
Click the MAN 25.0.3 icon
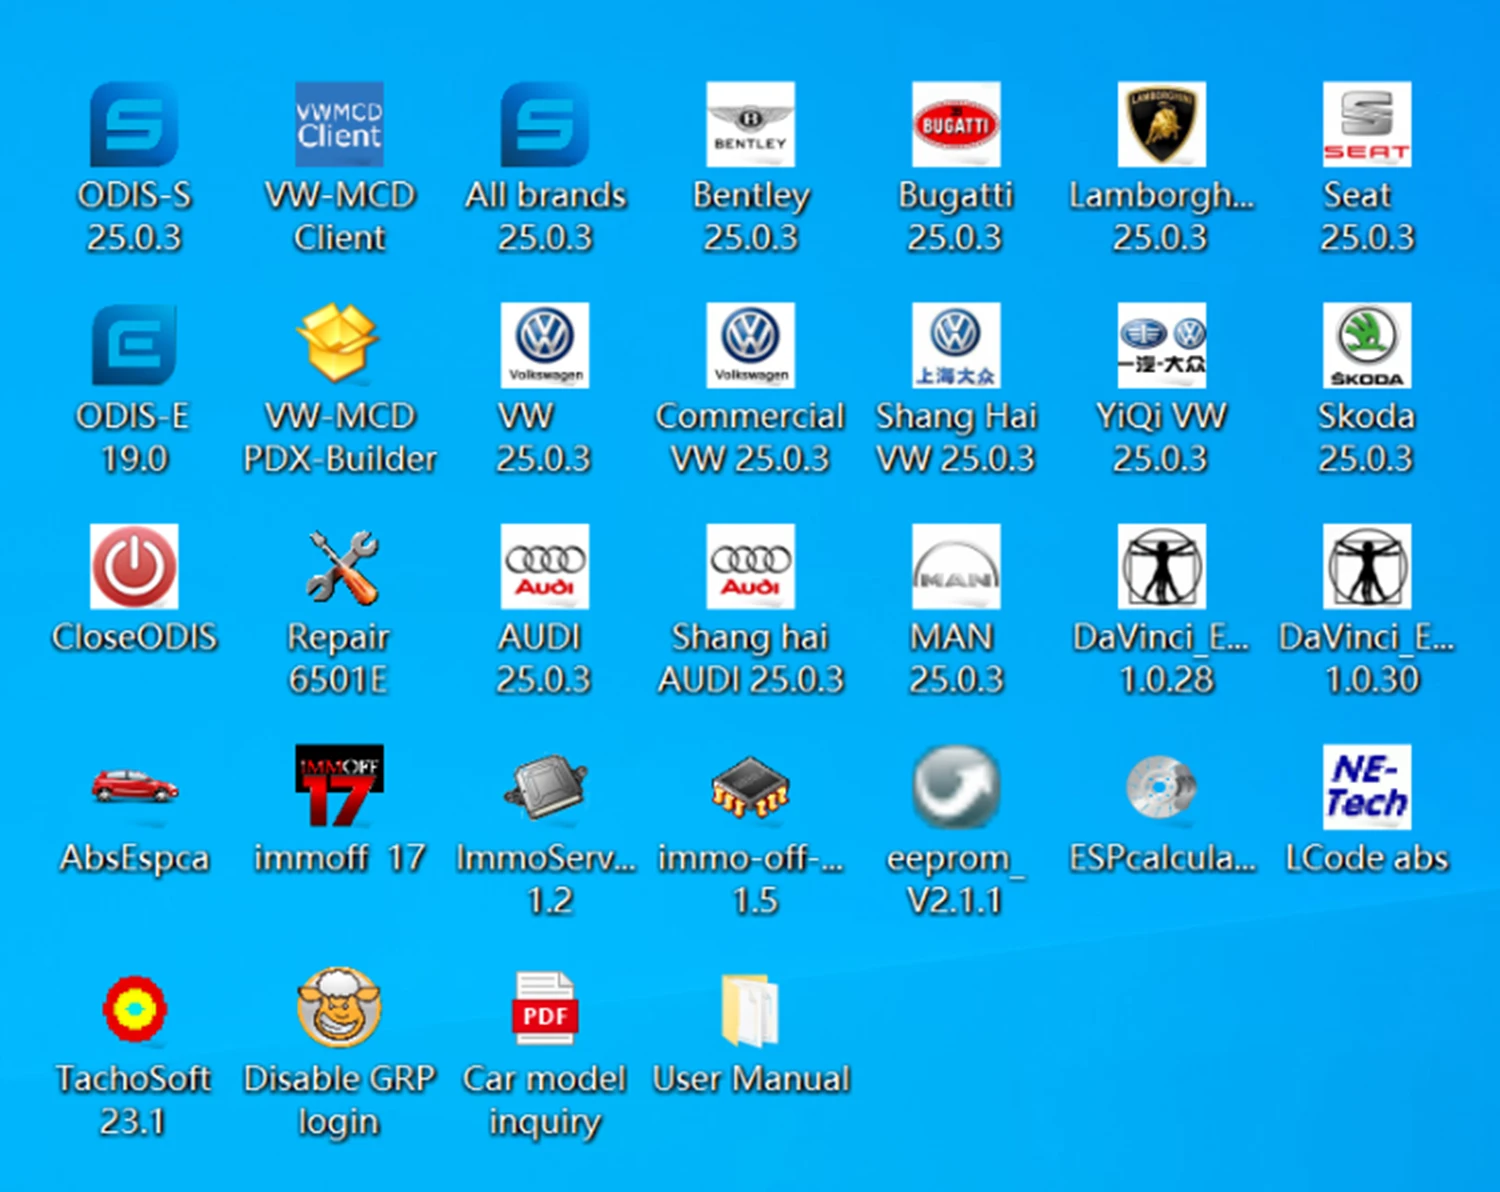956,566
